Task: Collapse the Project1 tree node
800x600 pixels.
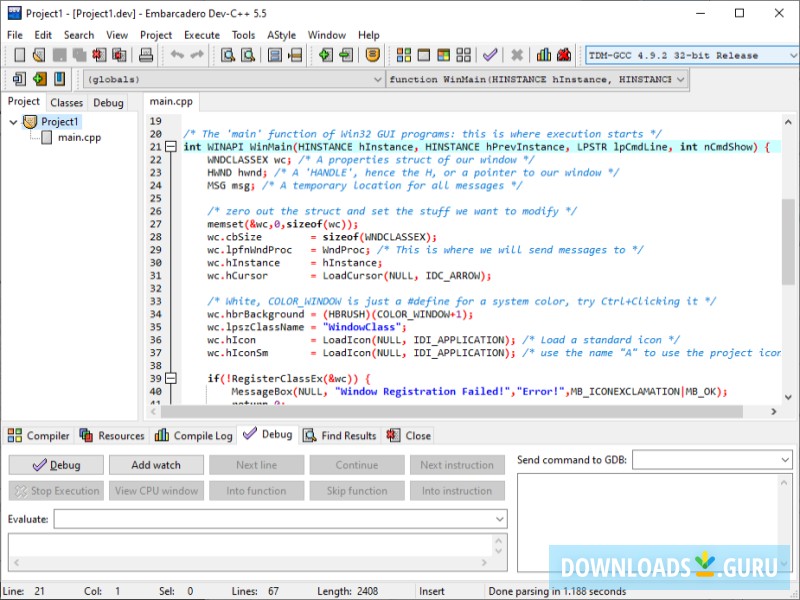Action: [x=14, y=122]
